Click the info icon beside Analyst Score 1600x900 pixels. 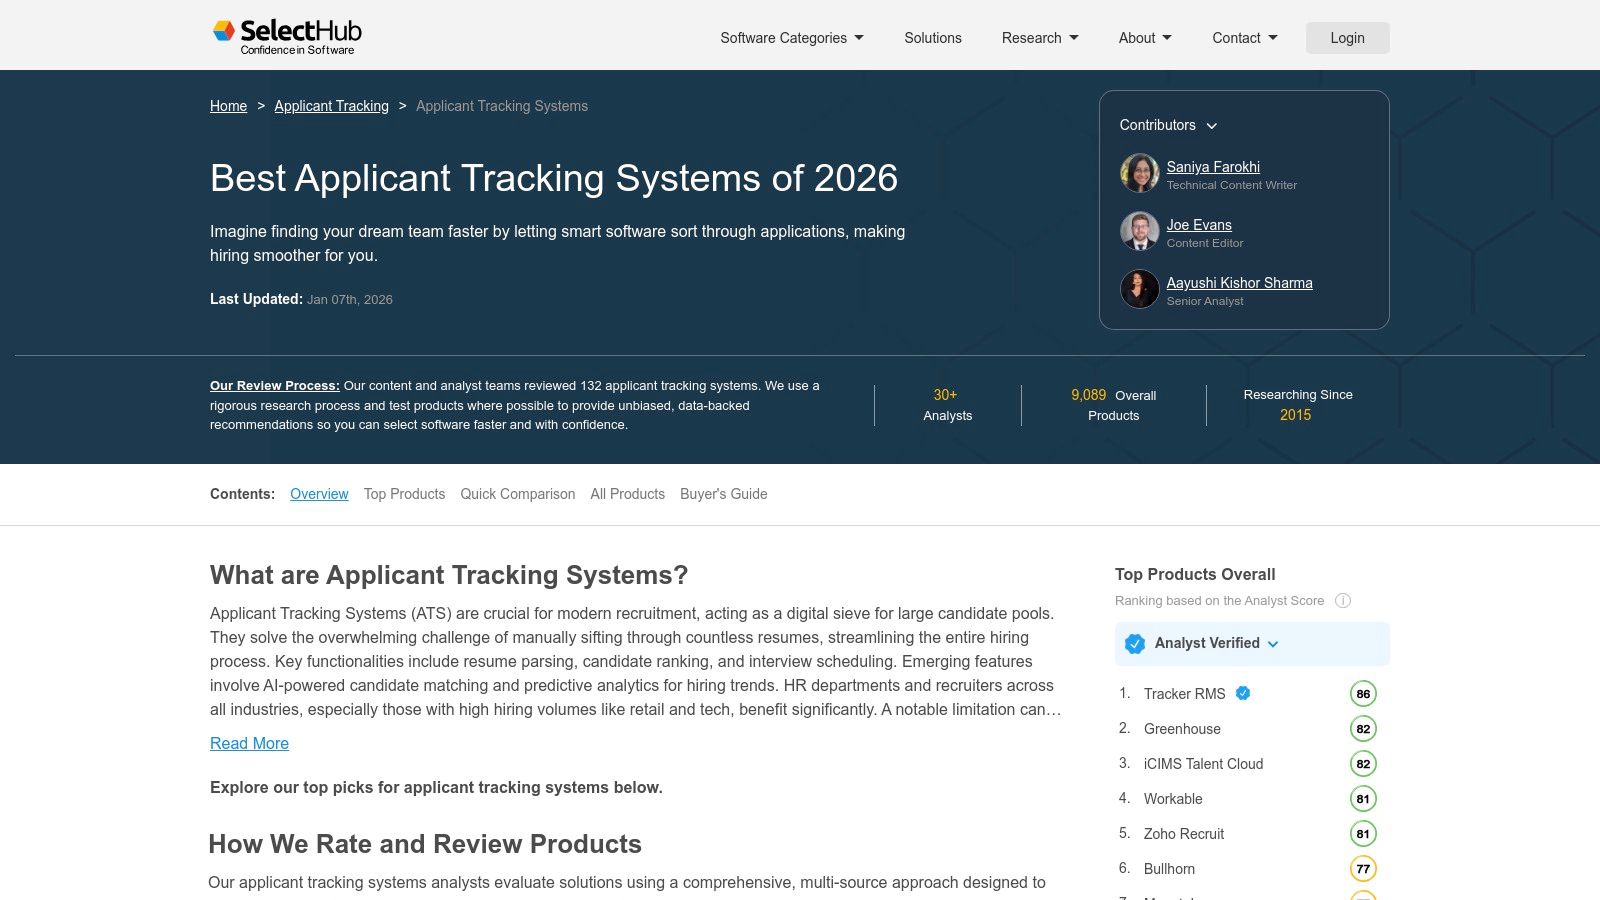point(1343,600)
